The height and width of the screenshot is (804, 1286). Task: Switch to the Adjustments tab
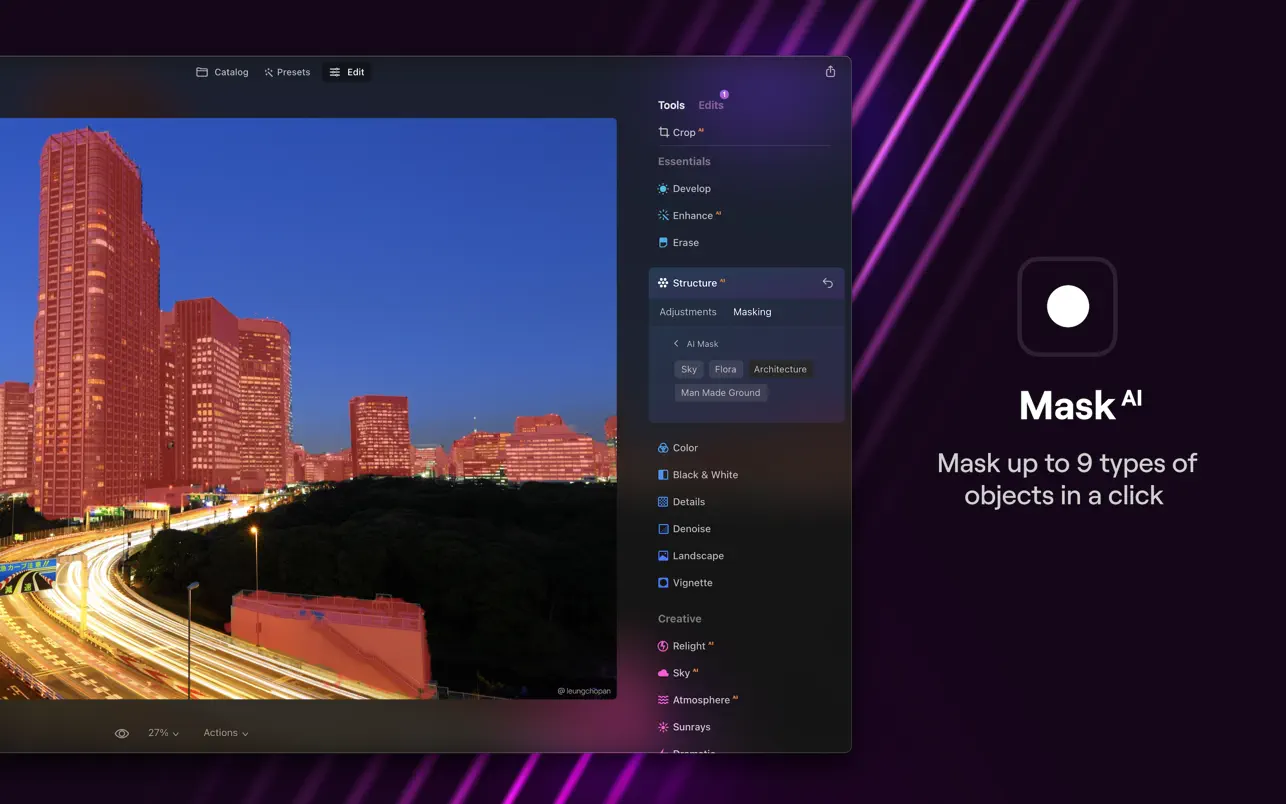(x=687, y=312)
